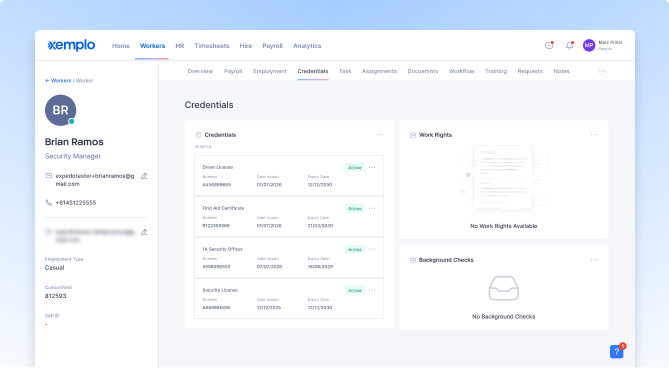
Task: Open the Background Checks card three-dot menu
Action: 594,260
